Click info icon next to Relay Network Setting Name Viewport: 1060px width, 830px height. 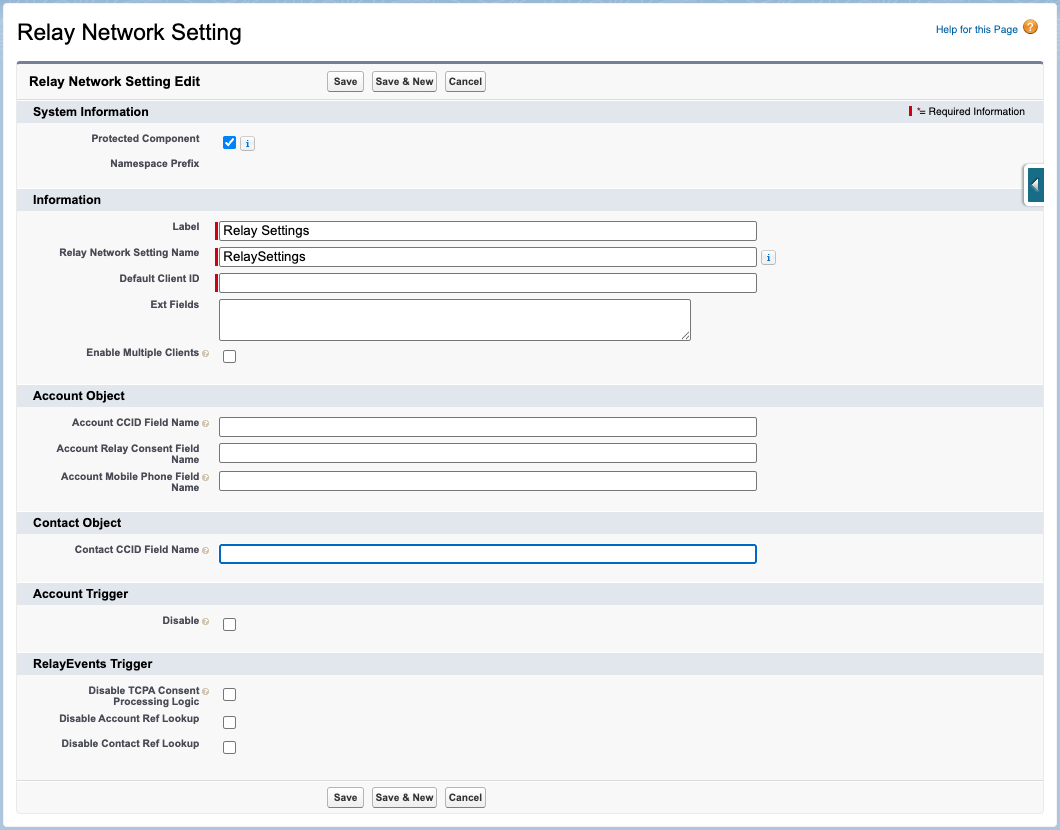point(768,258)
